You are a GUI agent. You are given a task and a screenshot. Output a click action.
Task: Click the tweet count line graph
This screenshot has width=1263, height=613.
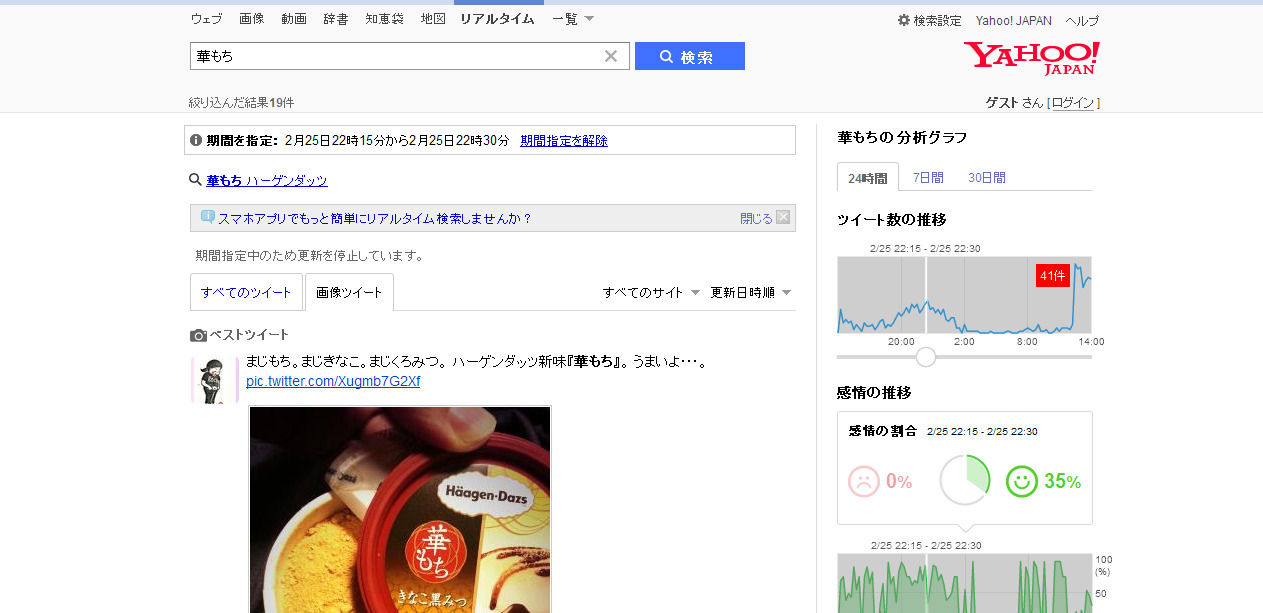point(964,295)
